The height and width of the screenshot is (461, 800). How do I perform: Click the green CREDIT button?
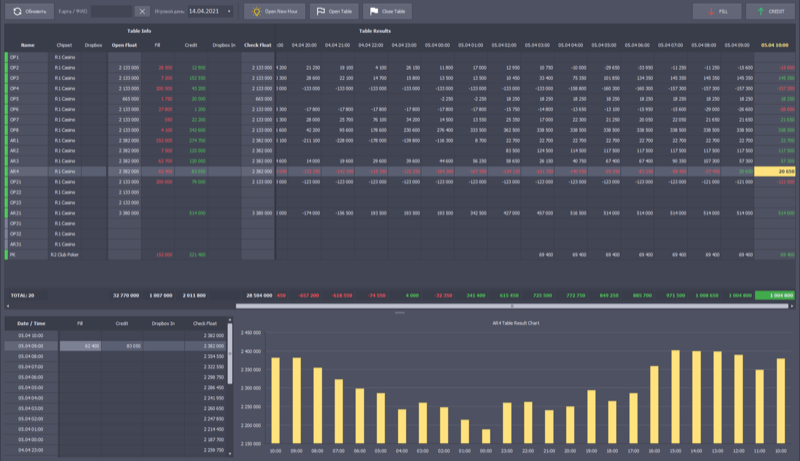[768, 11]
